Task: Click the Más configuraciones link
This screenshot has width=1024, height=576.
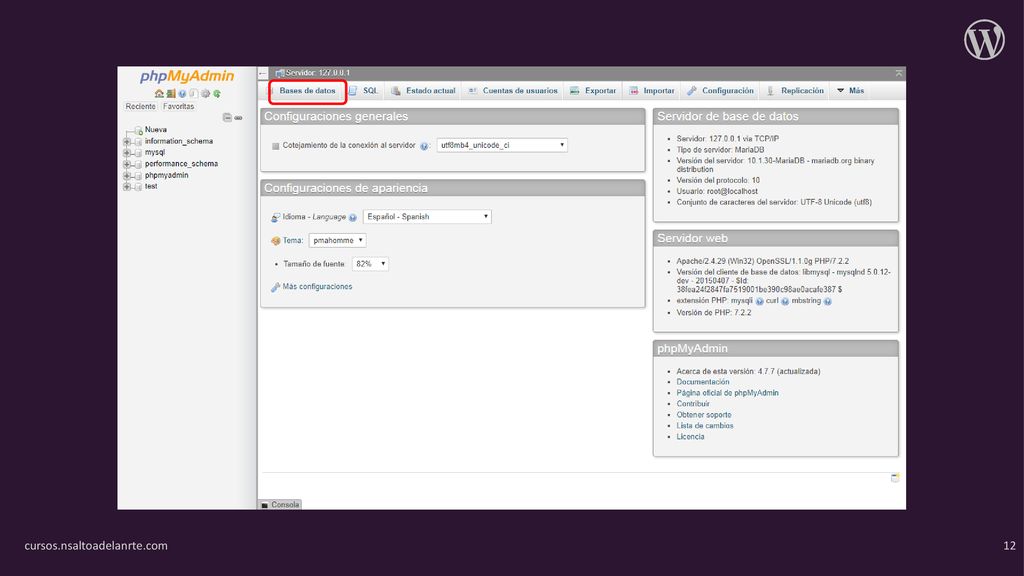Action: 317,287
